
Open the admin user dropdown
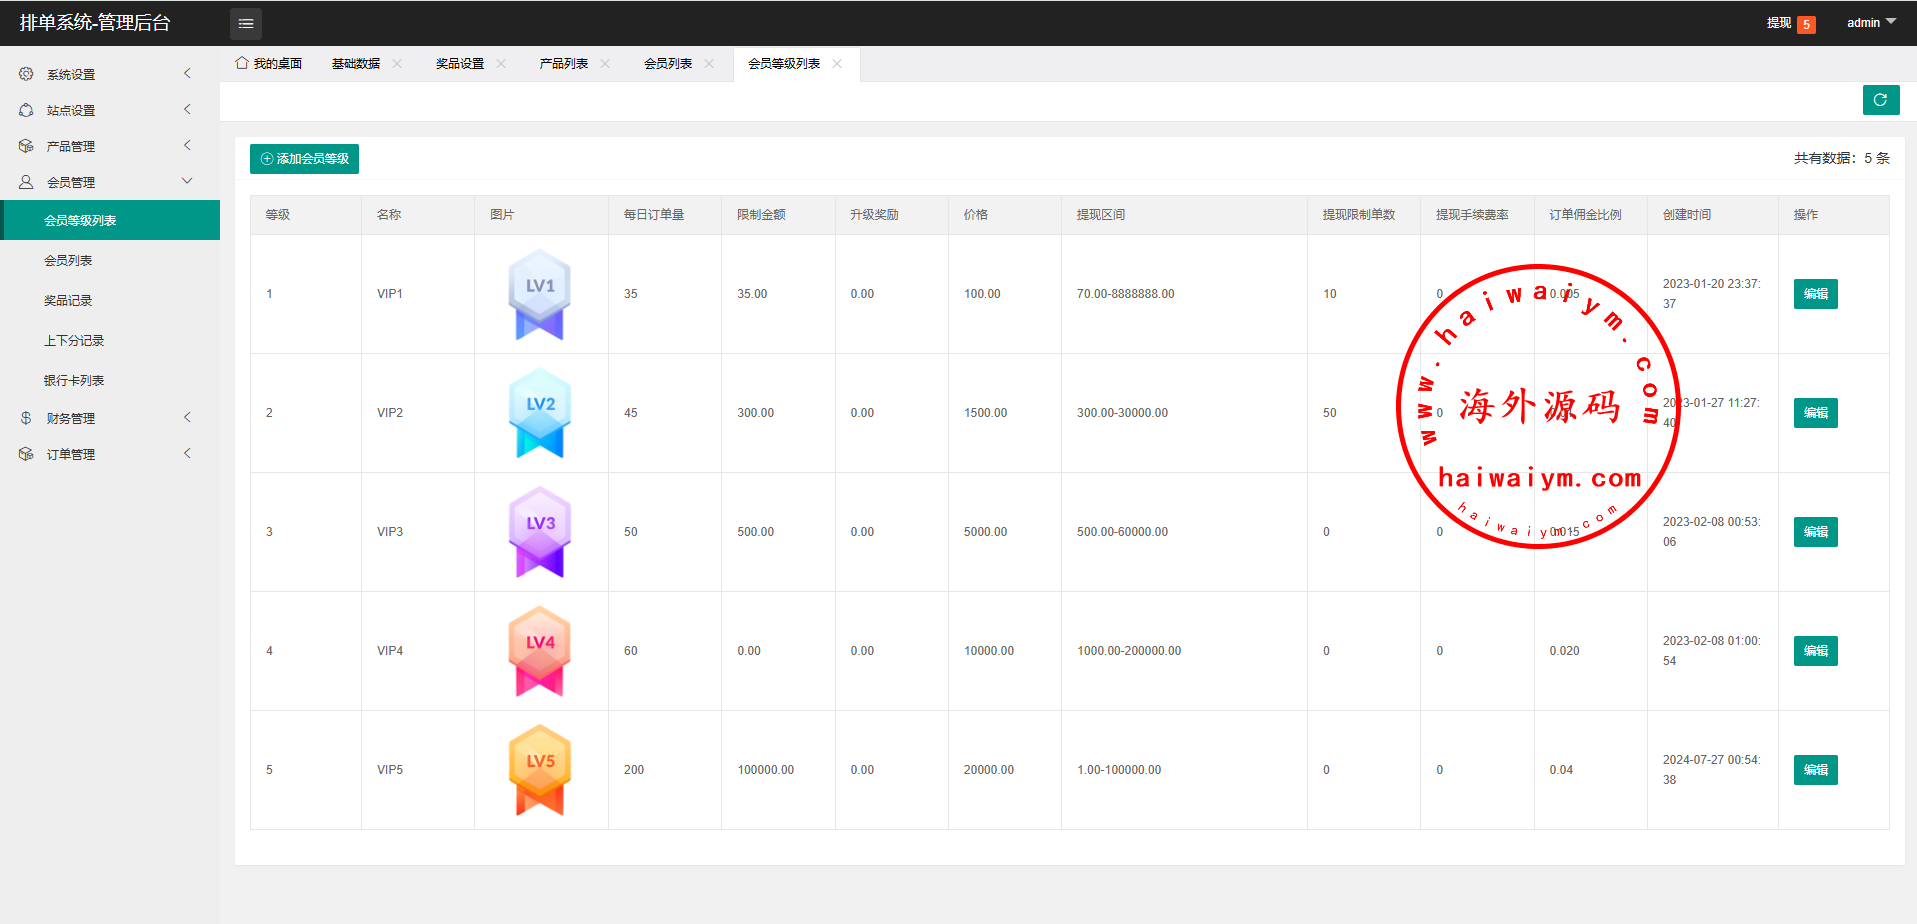1870,23
